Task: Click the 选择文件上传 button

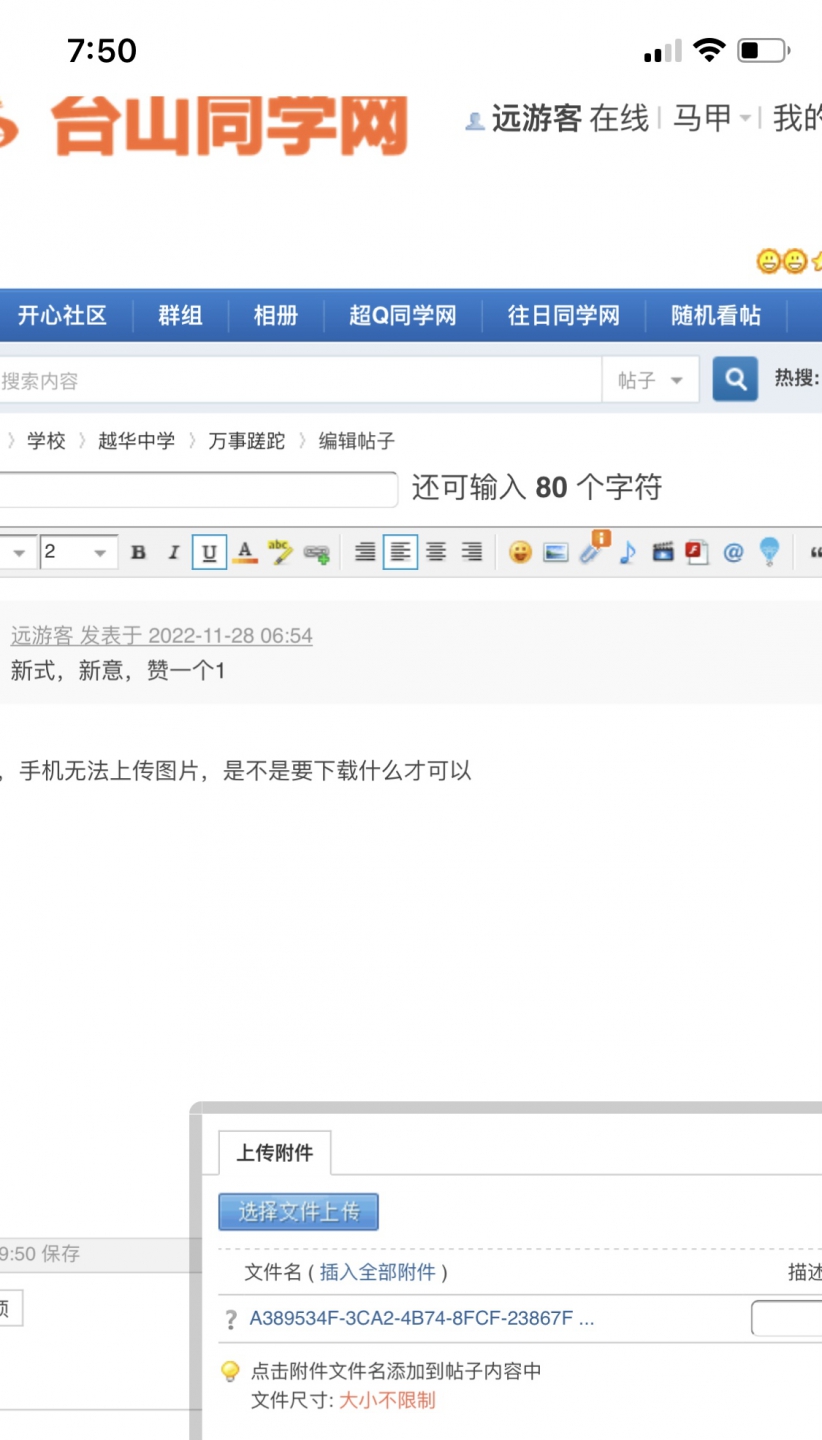Action: [x=298, y=1212]
